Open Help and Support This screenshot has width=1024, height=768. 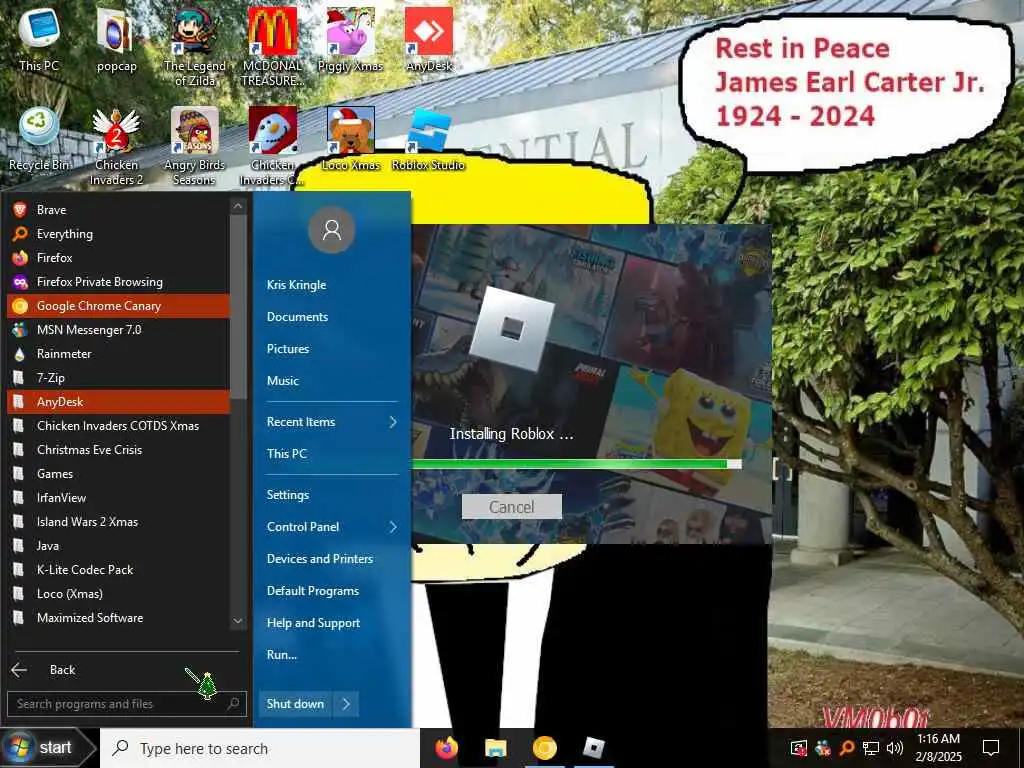313,622
